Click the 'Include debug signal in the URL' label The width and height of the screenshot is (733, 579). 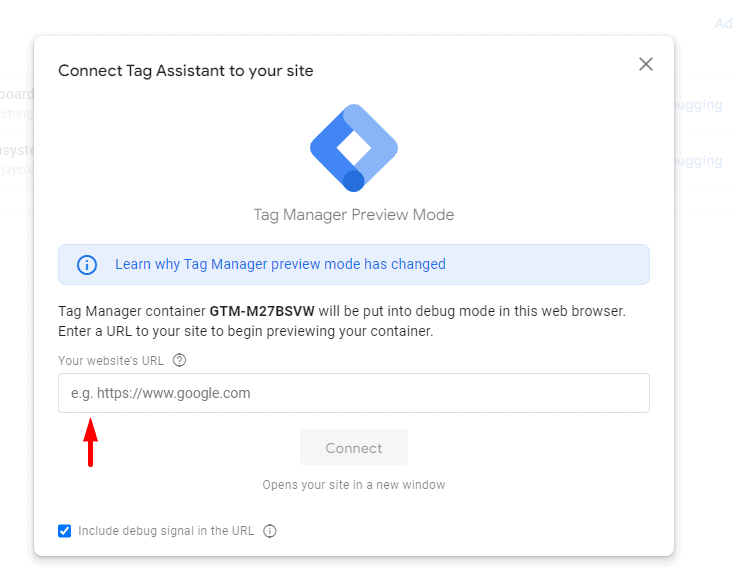[166, 531]
